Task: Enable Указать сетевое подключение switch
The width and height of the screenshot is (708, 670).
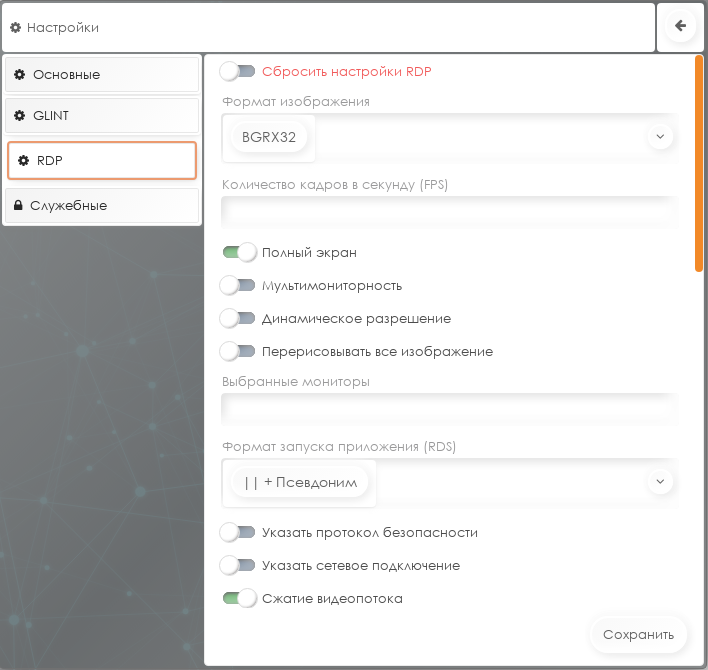Action: click(x=238, y=566)
